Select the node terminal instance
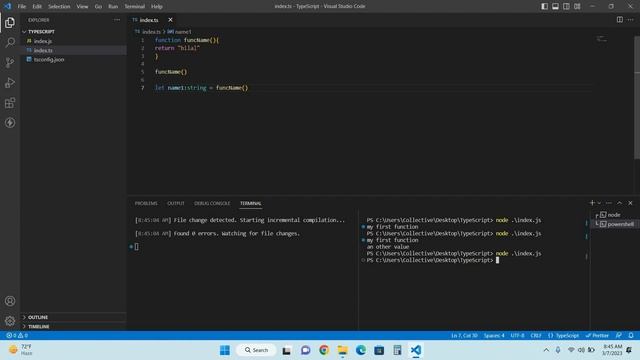 [x=613, y=215]
